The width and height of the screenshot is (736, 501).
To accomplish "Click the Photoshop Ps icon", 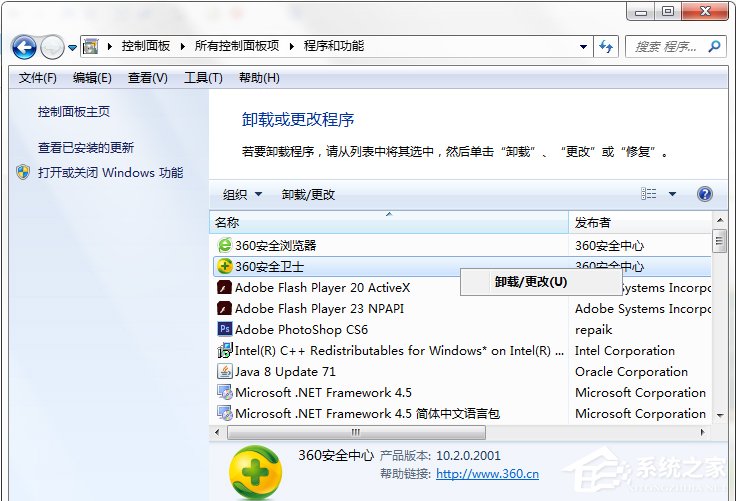I will point(225,329).
